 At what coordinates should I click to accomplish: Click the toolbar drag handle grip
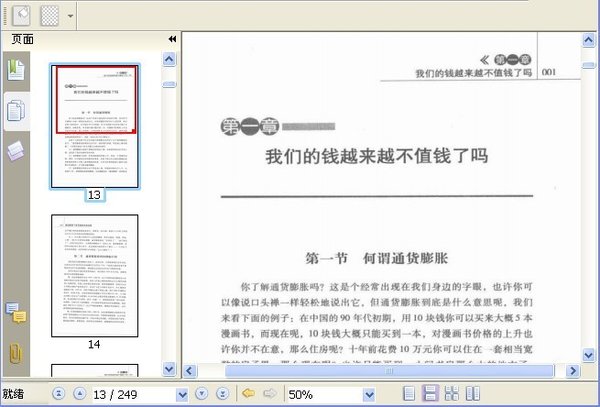[5, 16]
